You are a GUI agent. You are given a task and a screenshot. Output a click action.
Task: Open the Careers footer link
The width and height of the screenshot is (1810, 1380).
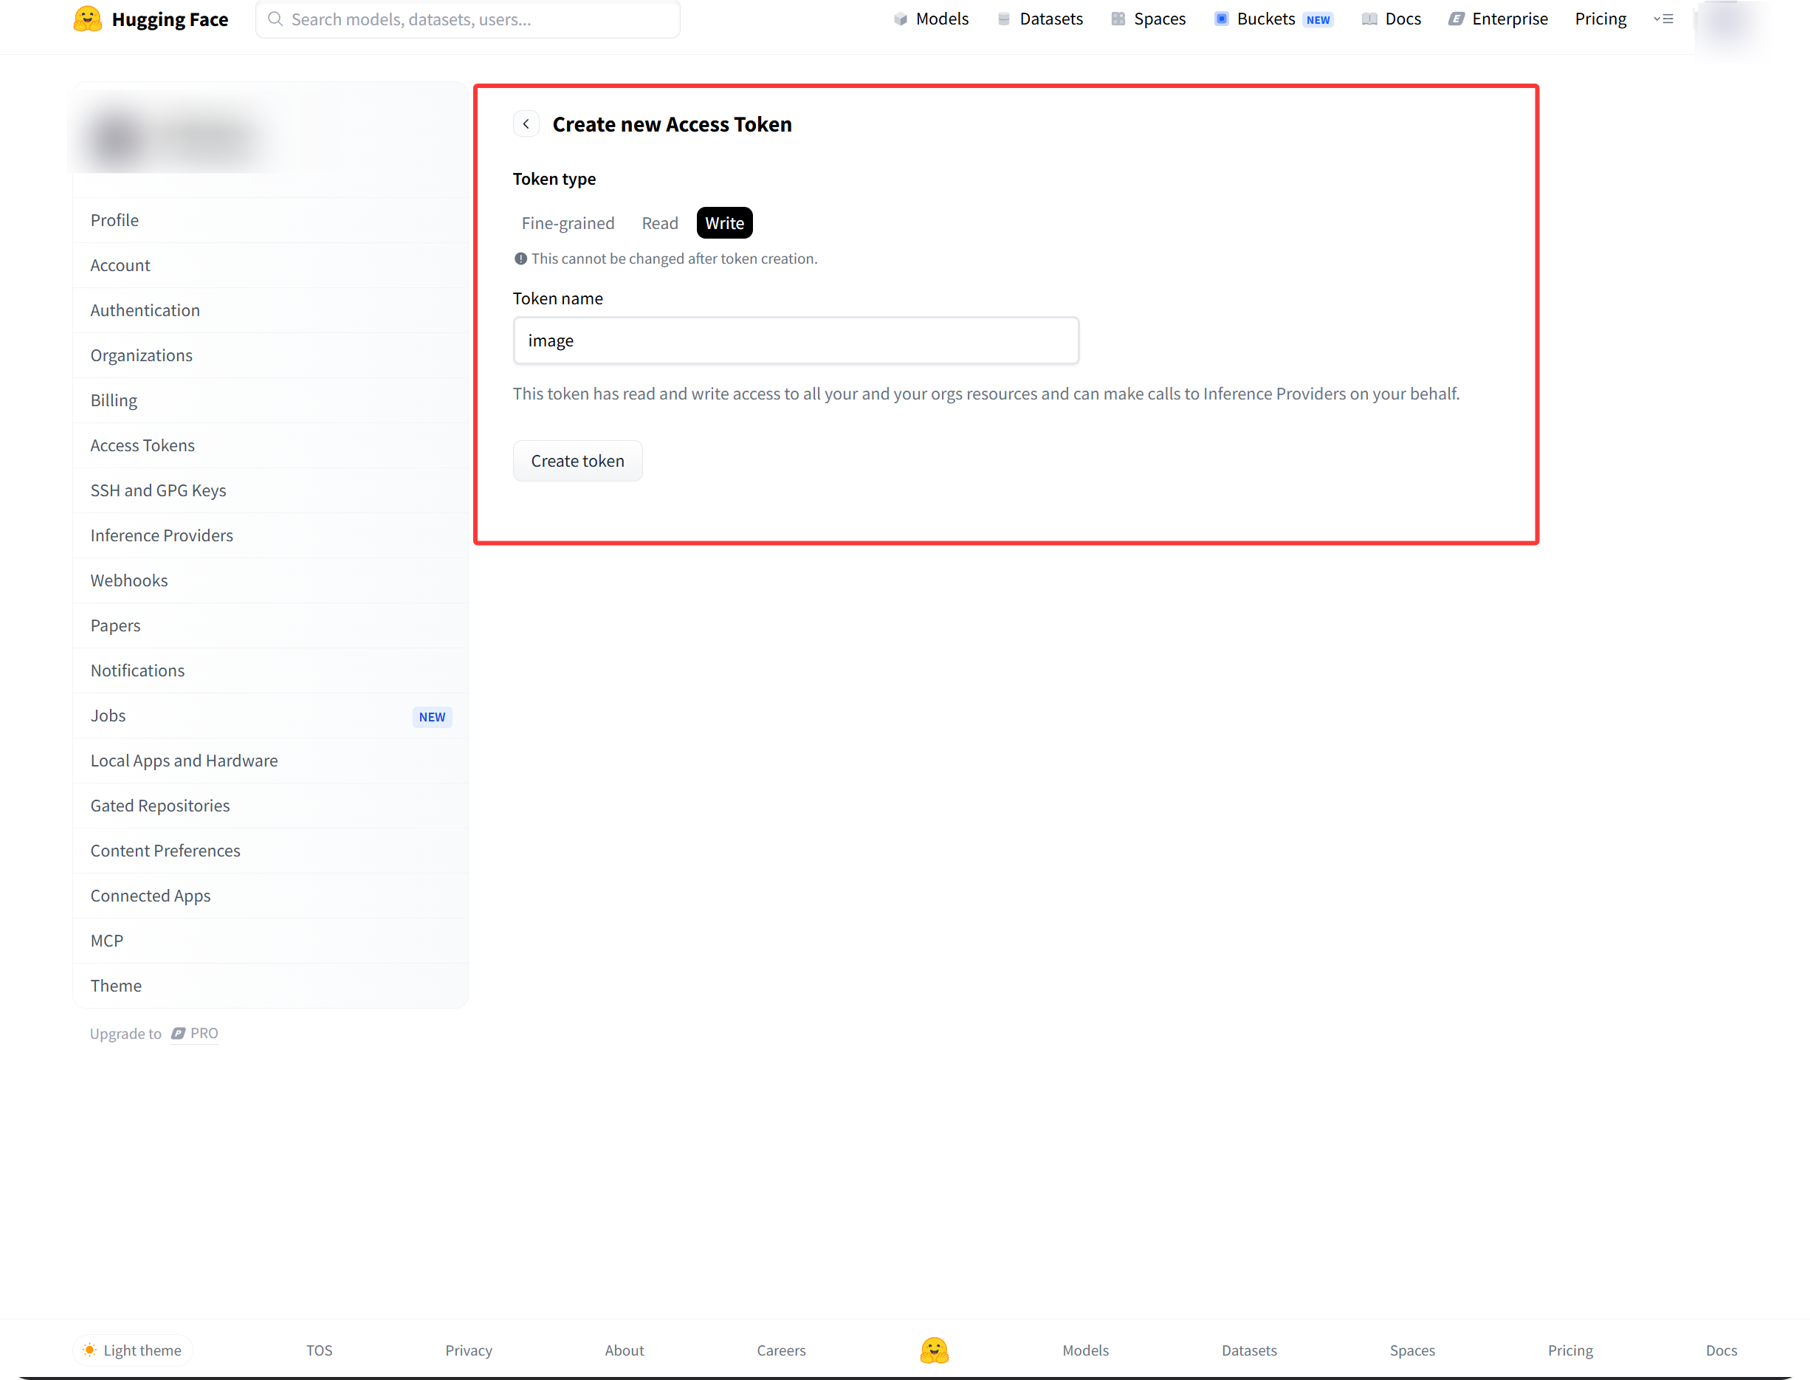click(x=781, y=1350)
